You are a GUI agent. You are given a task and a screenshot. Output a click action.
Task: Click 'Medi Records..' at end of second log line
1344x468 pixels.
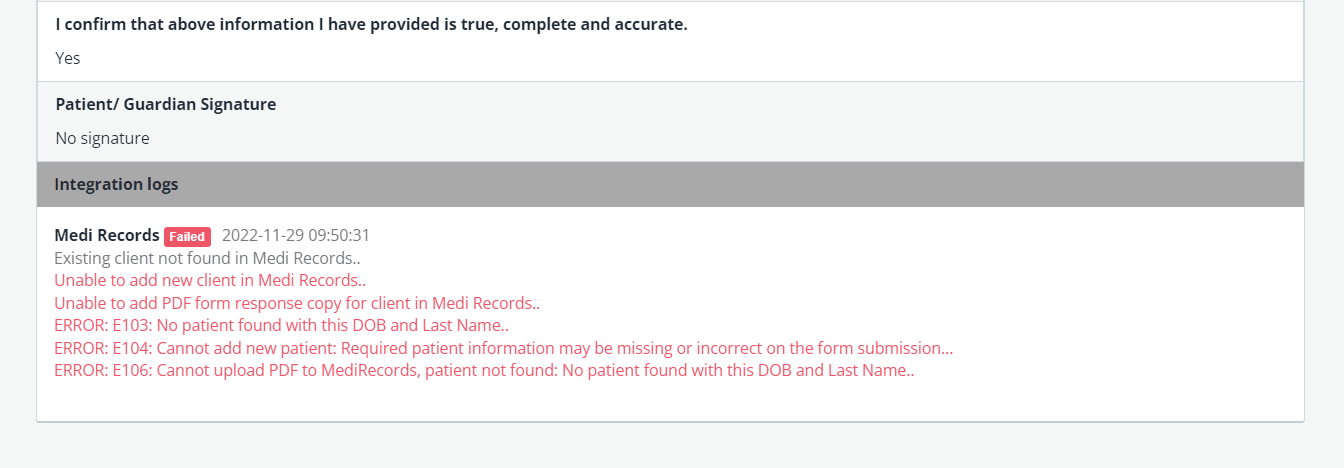[310, 280]
